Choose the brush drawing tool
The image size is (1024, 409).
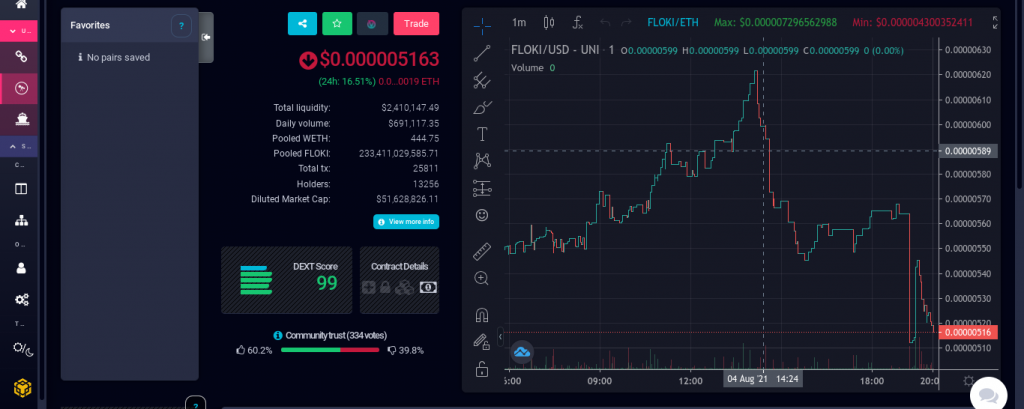482,106
